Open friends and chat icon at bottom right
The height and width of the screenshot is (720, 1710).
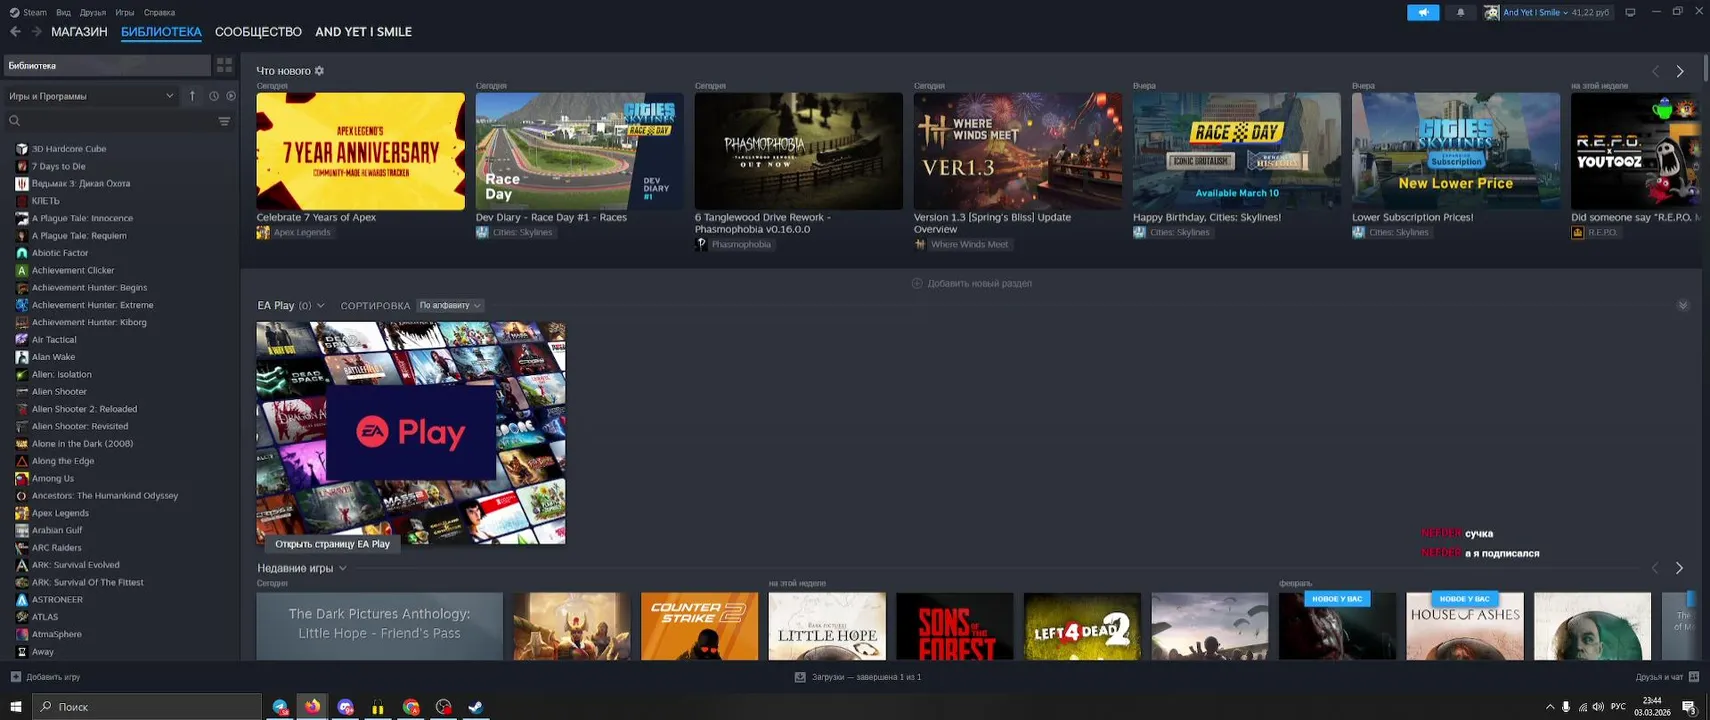click(x=1693, y=677)
